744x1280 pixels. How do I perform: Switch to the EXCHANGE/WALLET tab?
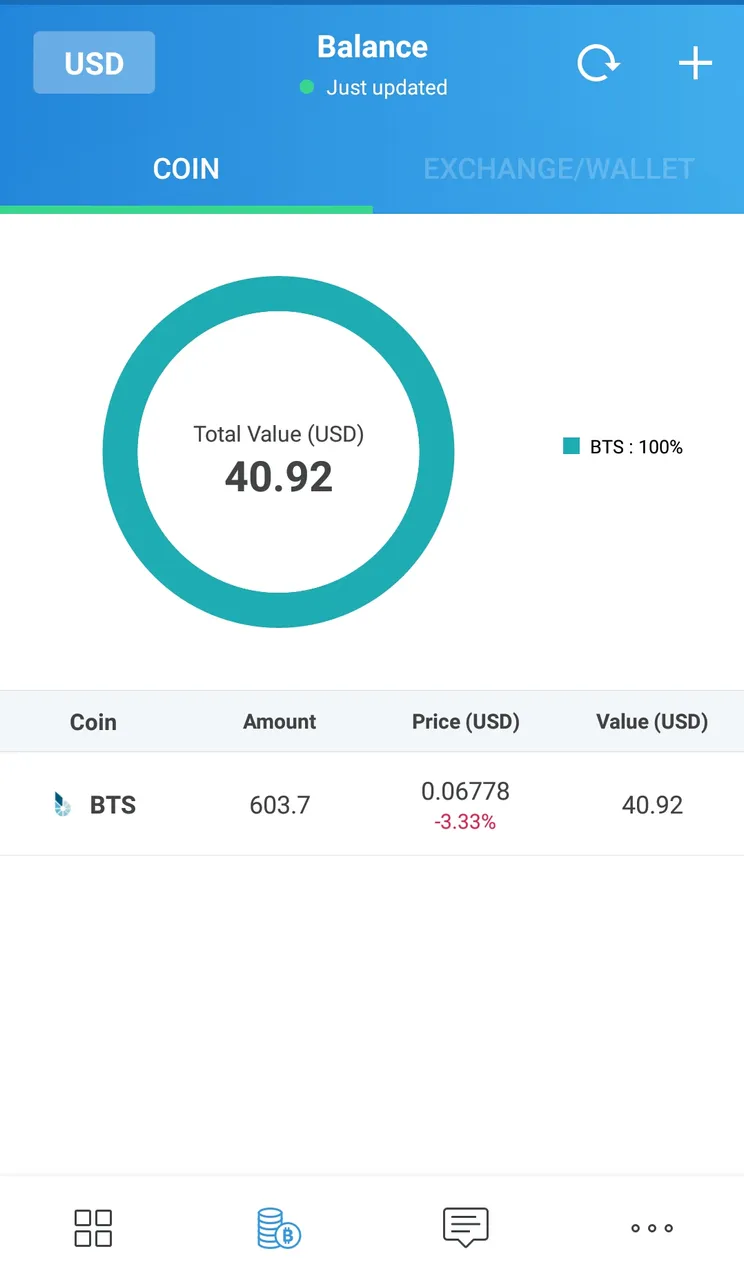pyautogui.click(x=558, y=169)
